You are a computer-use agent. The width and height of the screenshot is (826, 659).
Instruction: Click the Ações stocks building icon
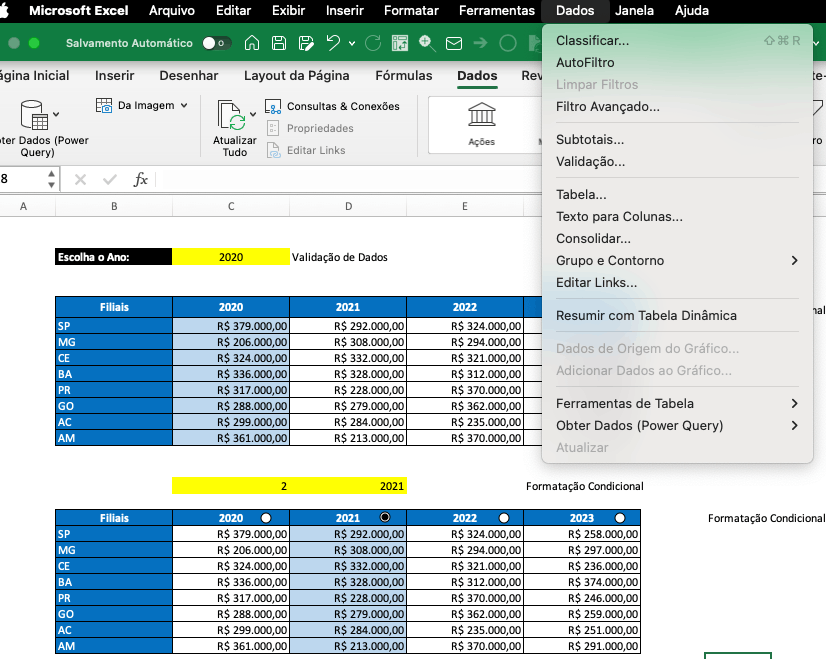pyautogui.click(x=481, y=115)
